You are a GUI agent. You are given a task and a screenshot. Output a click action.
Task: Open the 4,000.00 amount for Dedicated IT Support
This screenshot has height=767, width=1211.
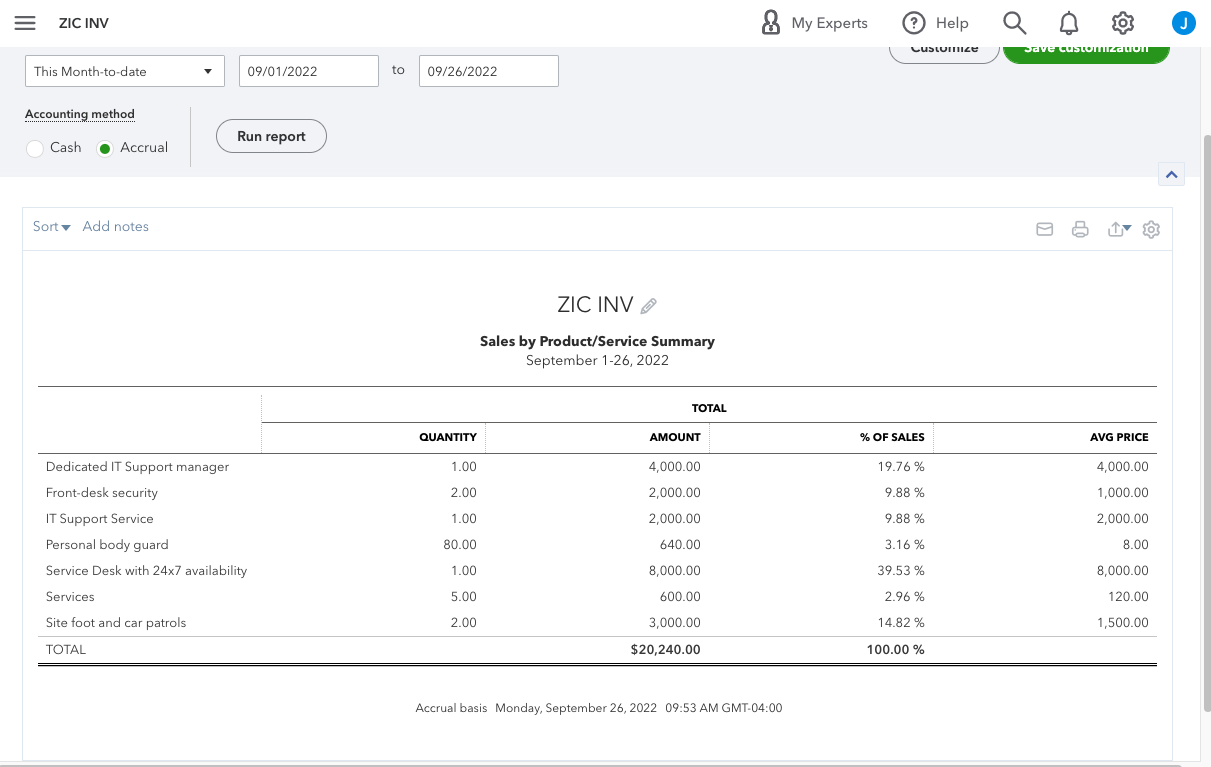coord(675,467)
